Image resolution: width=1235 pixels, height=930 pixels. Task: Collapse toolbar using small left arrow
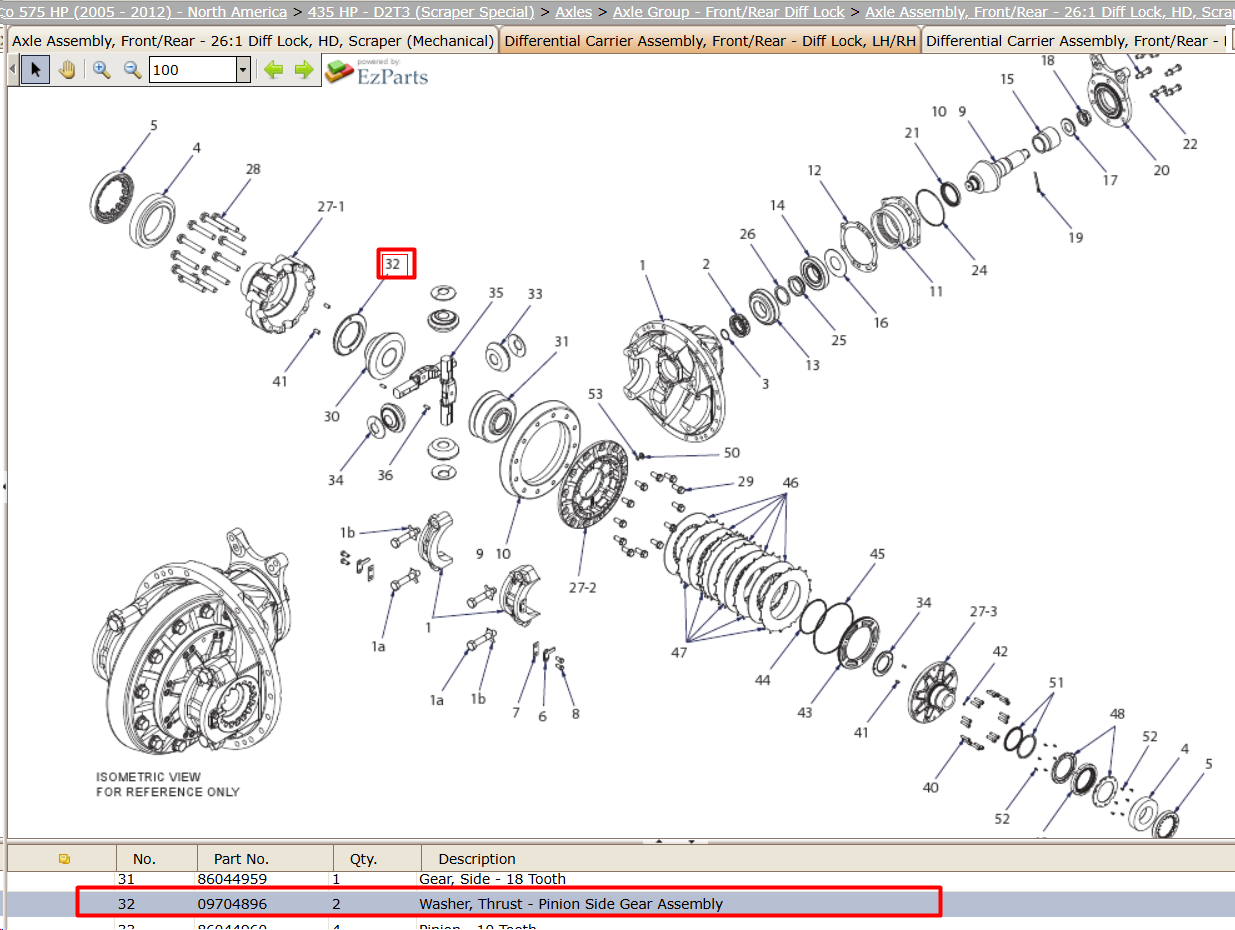pos(11,70)
